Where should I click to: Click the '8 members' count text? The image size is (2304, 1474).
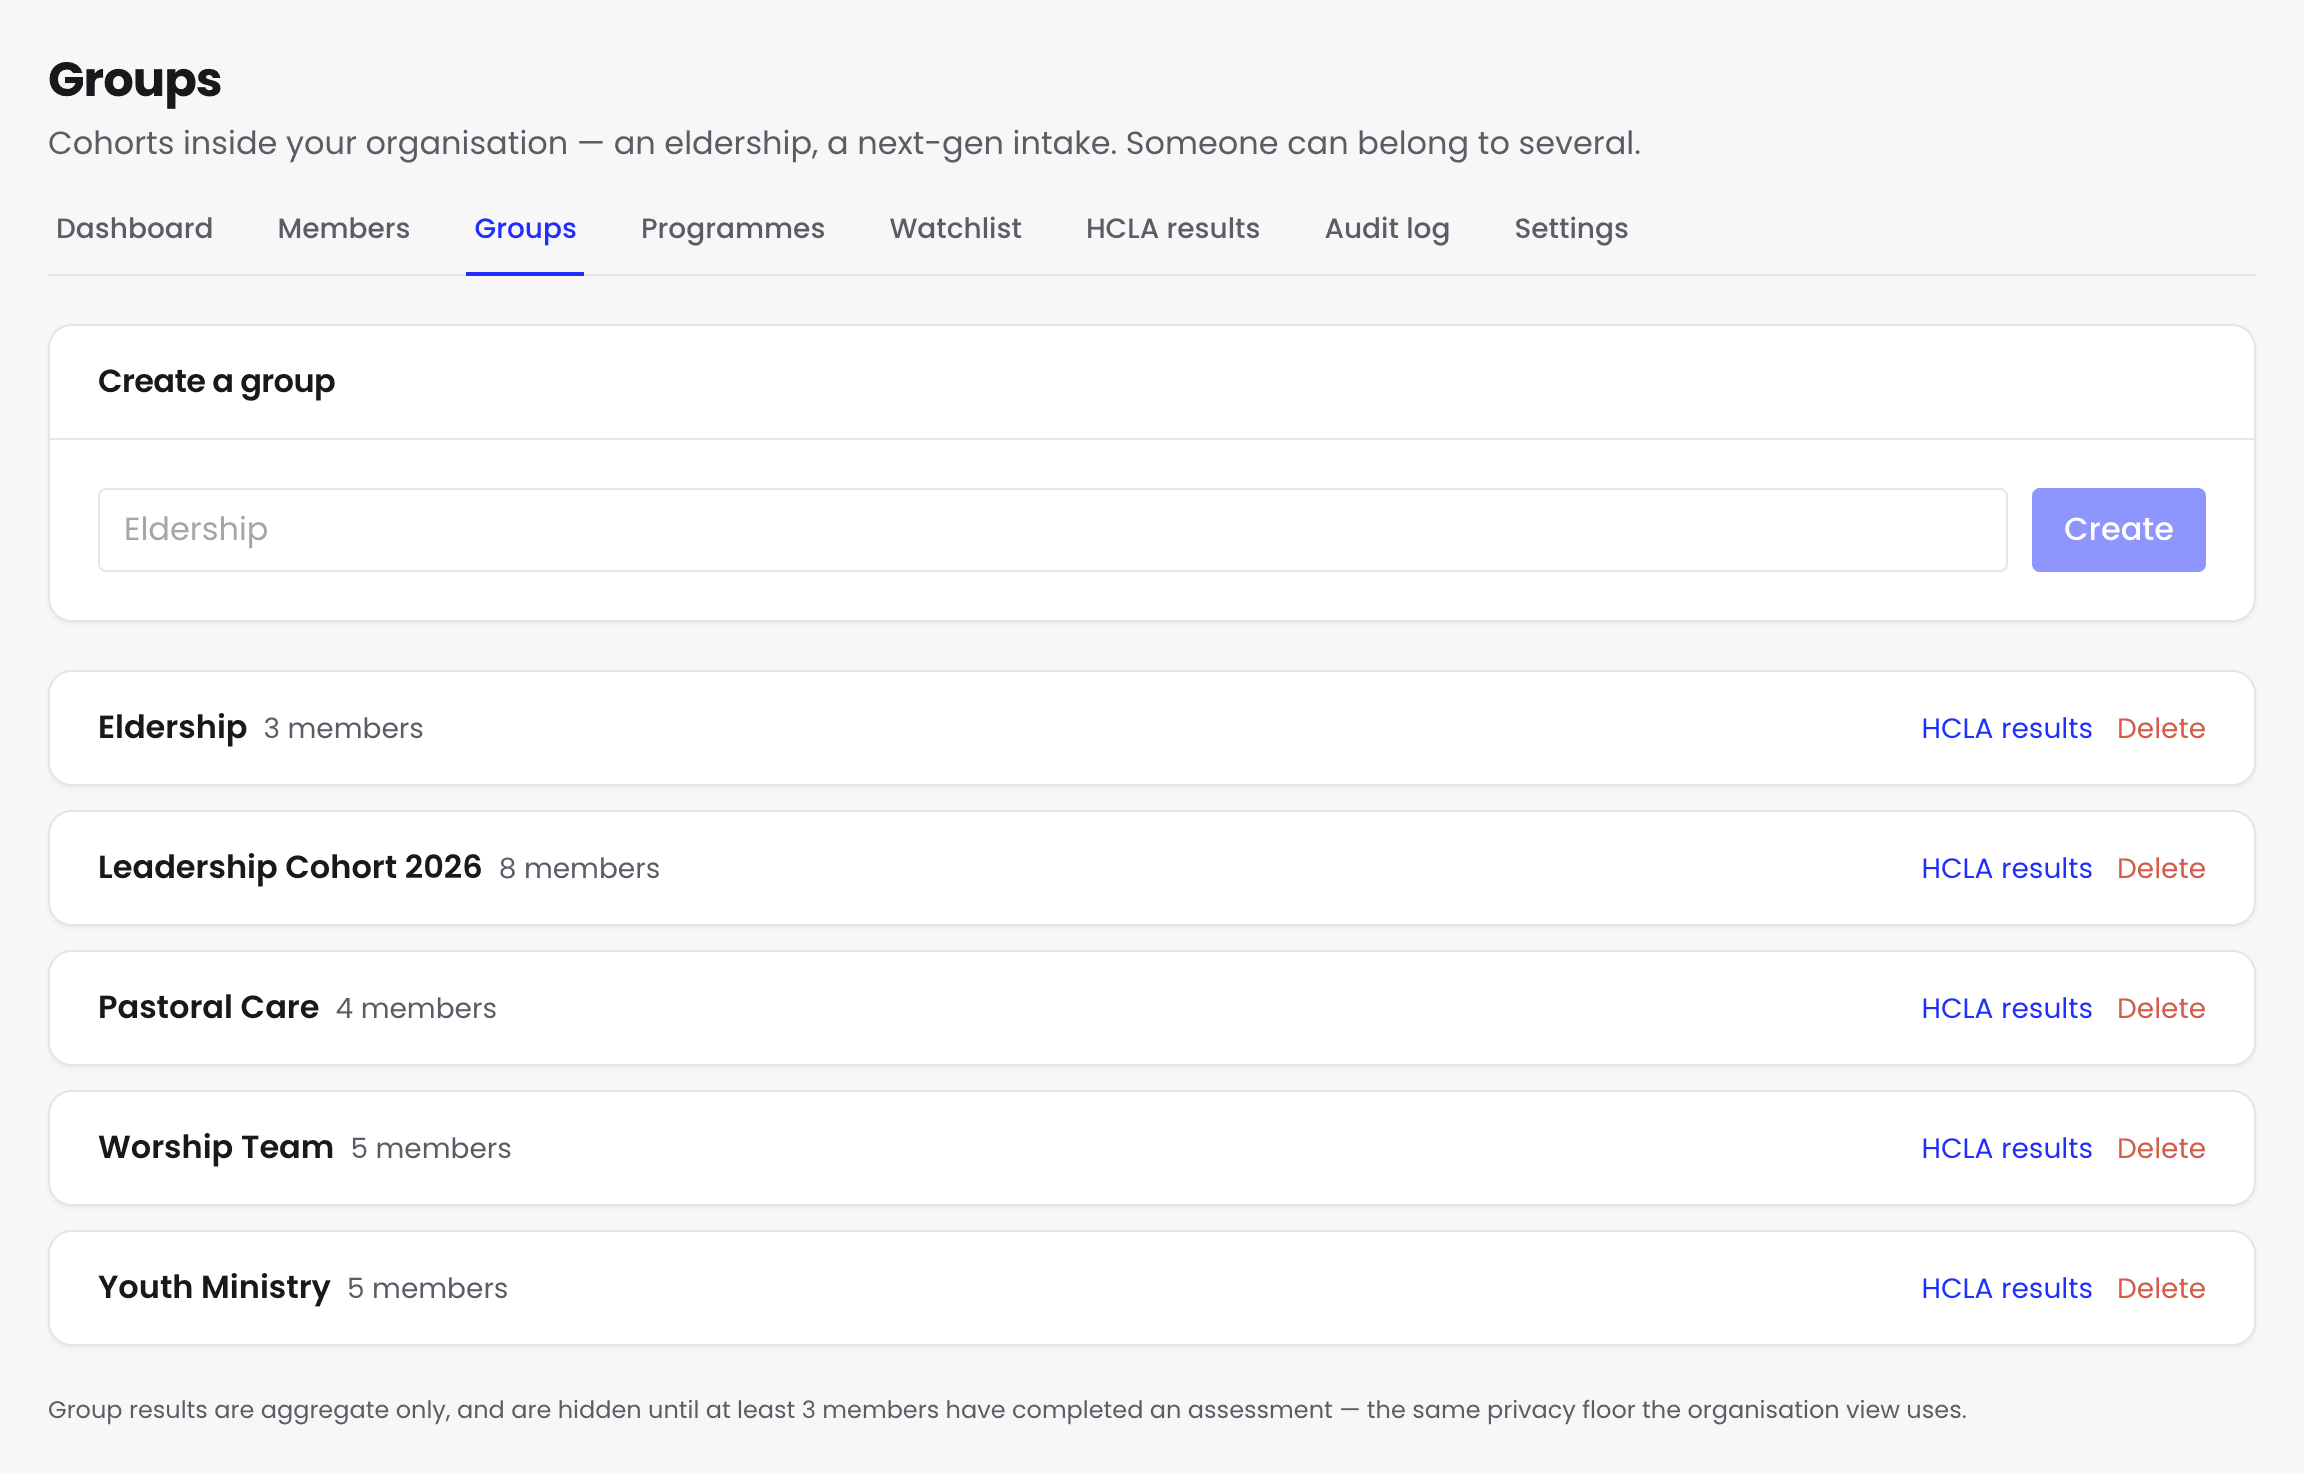click(x=579, y=868)
